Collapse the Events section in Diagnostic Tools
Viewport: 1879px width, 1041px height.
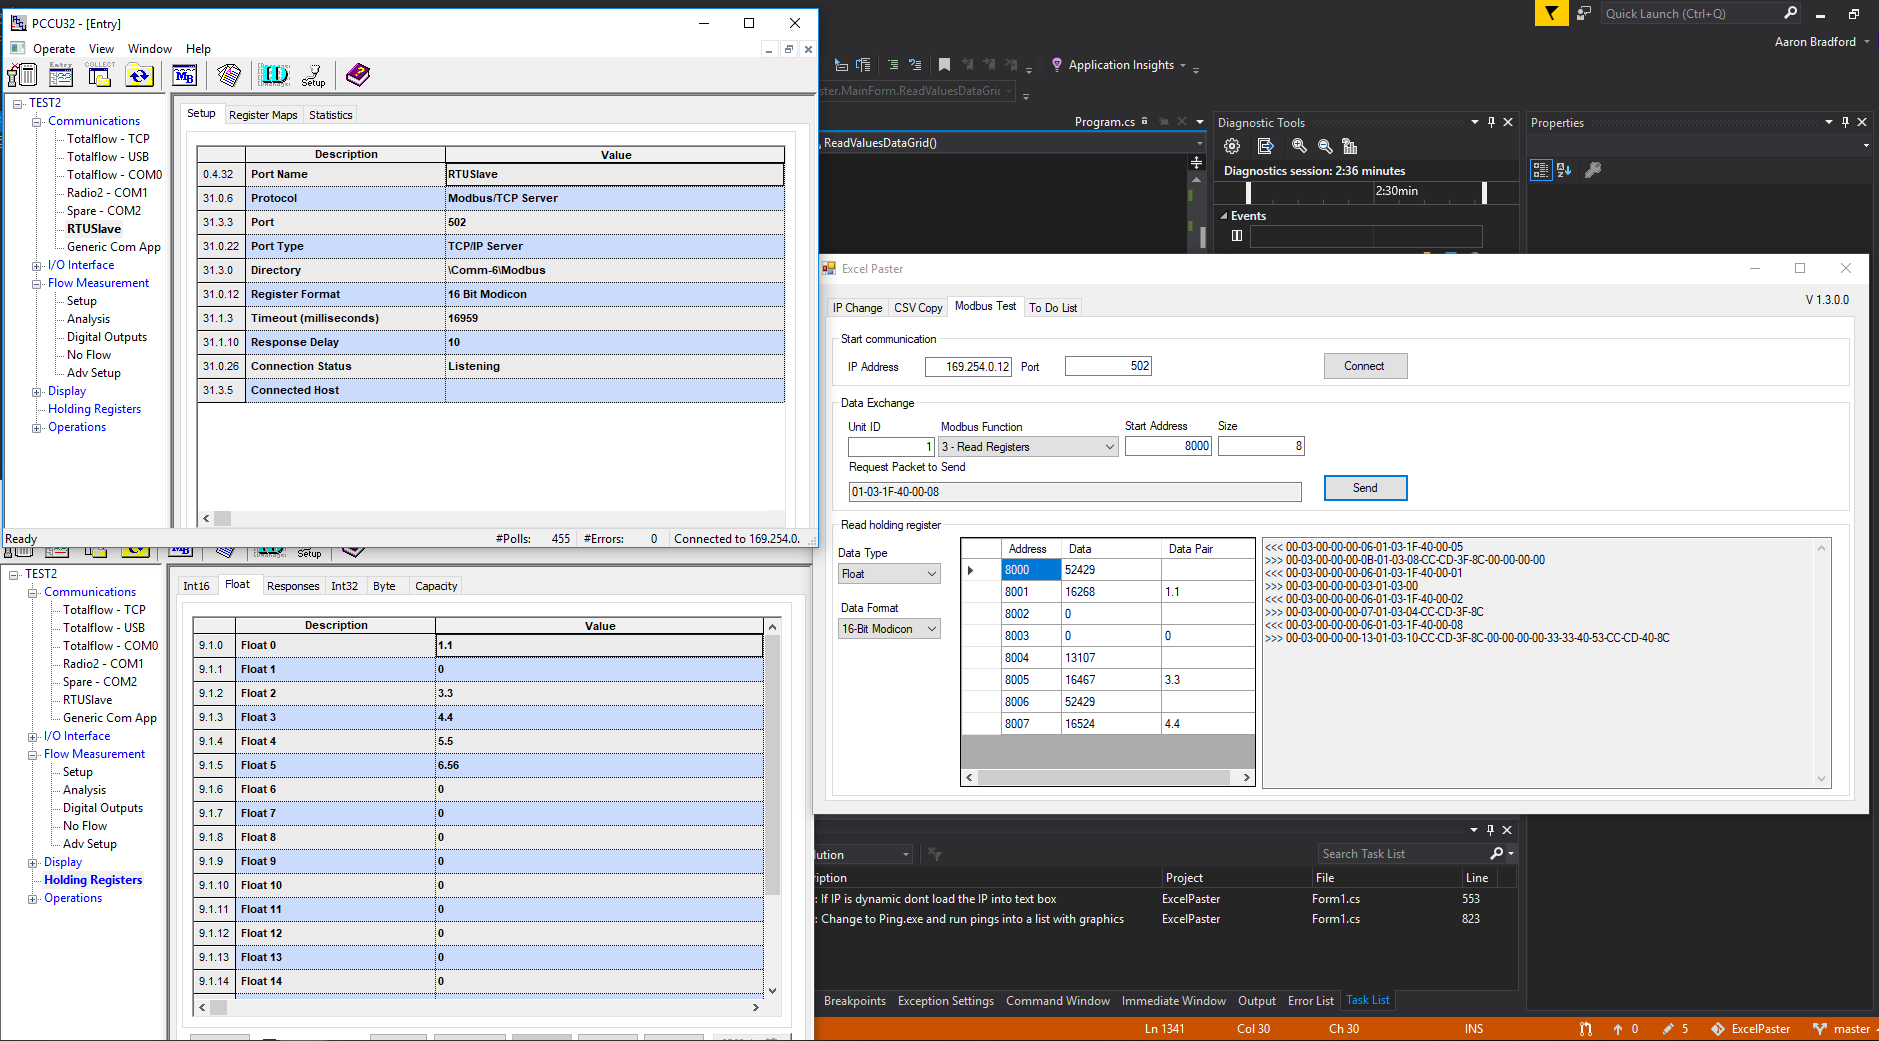[x=1224, y=216]
